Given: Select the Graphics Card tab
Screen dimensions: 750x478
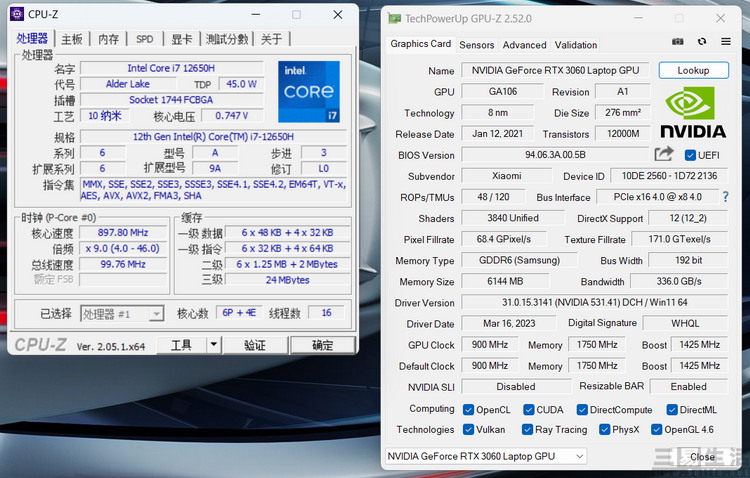Looking at the screenshot, I should point(420,44).
